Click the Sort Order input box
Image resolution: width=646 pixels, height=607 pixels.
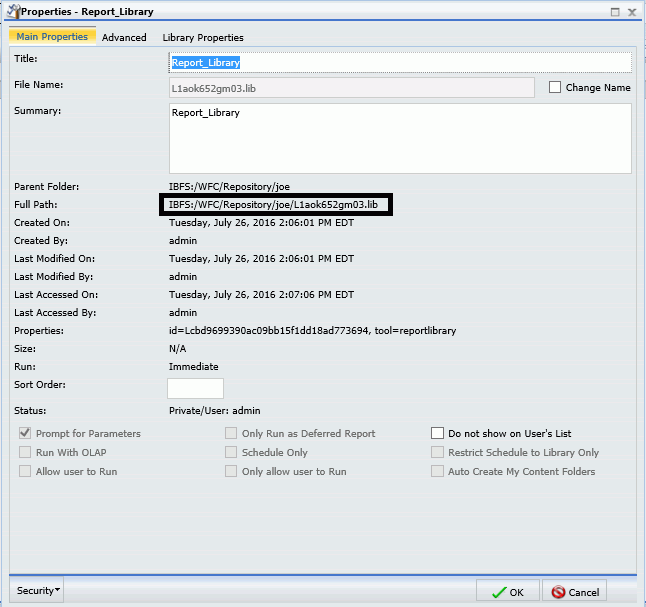point(195,388)
